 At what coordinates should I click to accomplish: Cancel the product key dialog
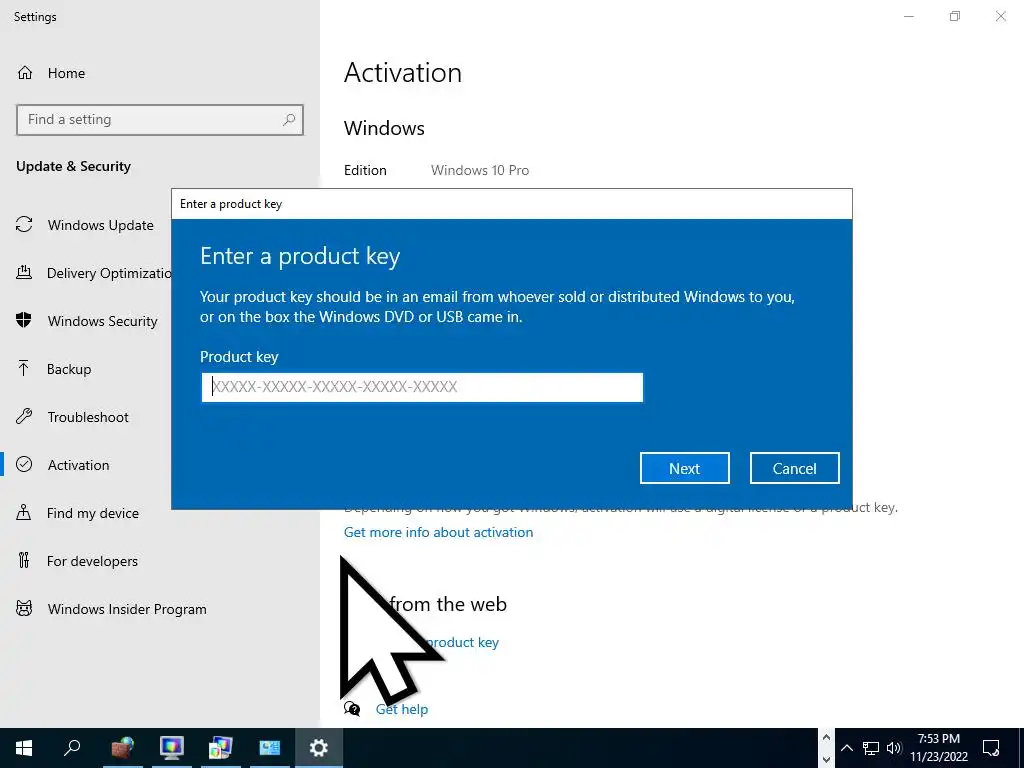[794, 468]
